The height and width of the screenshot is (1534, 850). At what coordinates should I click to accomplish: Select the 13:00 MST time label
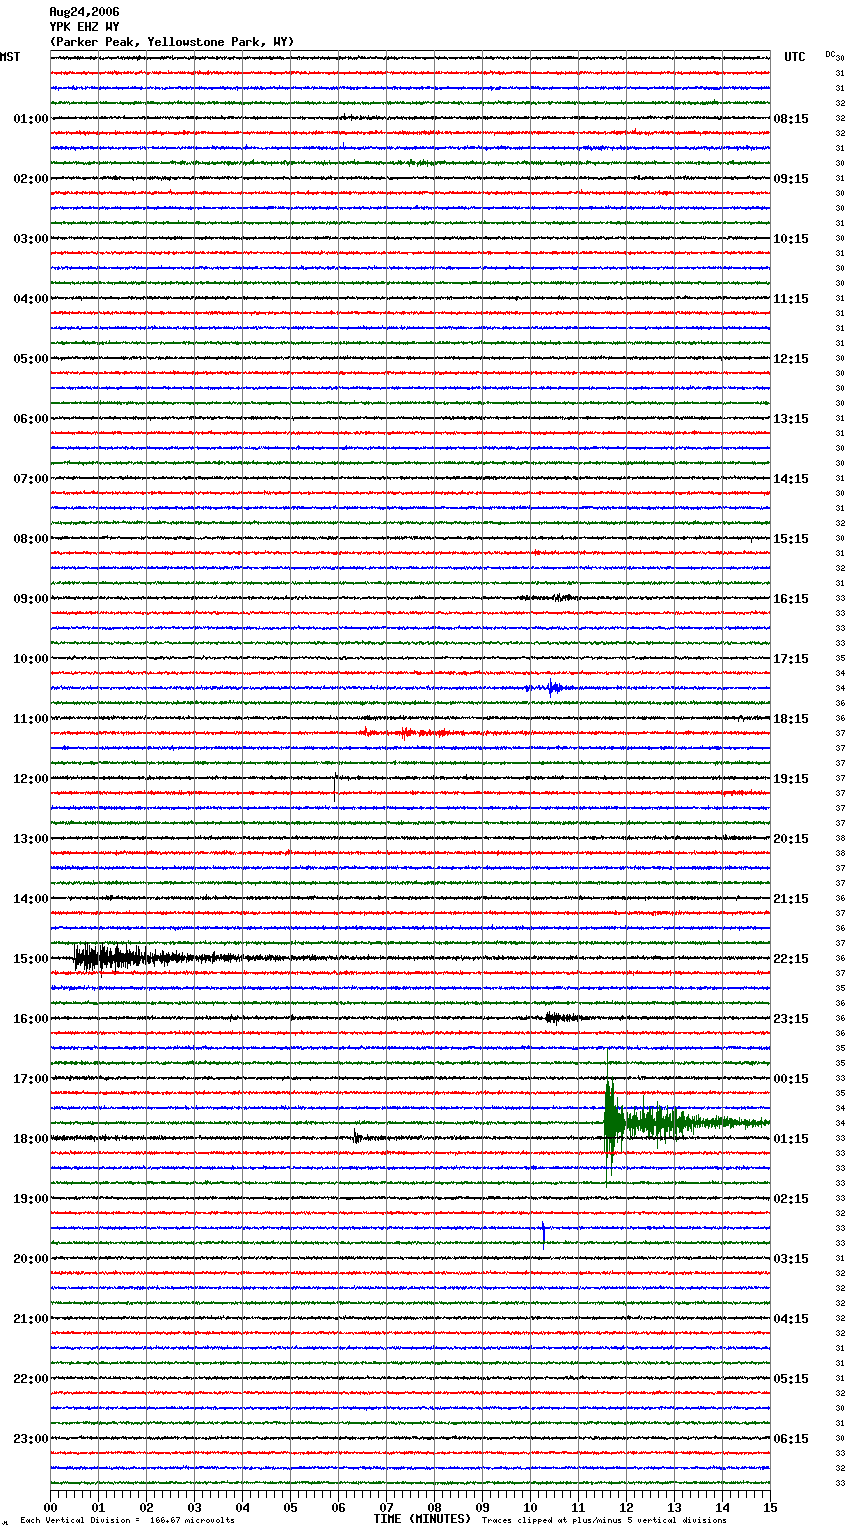[x=30, y=839]
